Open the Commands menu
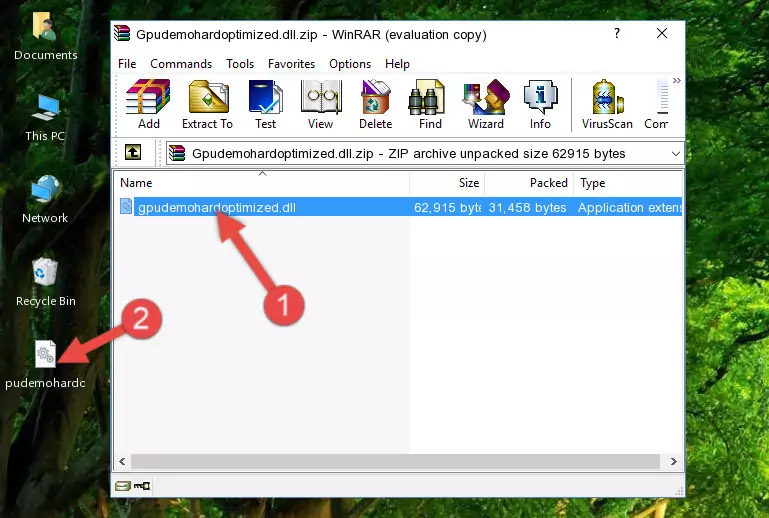This screenshot has width=769, height=518. pyautogui.click(x=181, y=64)
